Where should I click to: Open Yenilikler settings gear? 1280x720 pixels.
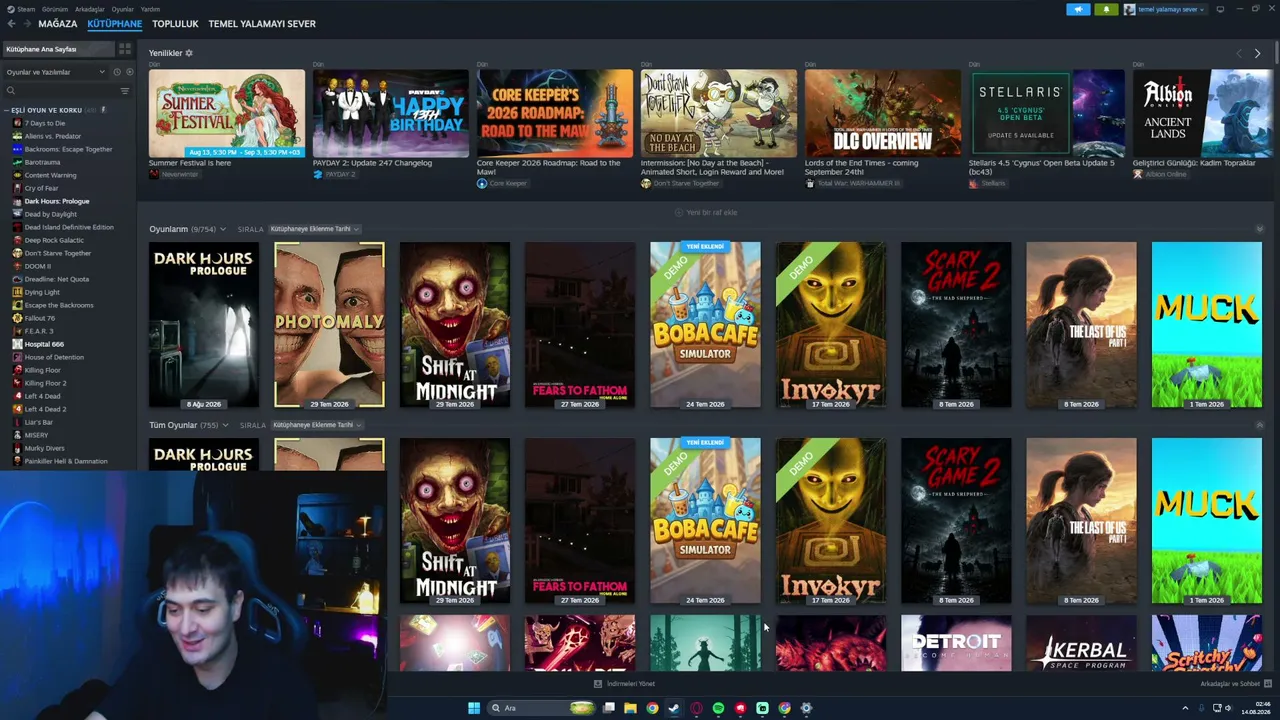tap(189, 53)
